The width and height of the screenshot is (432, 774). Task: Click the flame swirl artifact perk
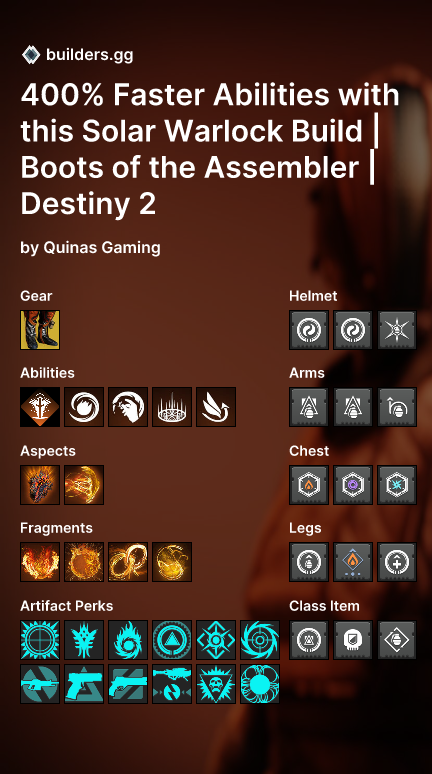[x=128, y=640]
